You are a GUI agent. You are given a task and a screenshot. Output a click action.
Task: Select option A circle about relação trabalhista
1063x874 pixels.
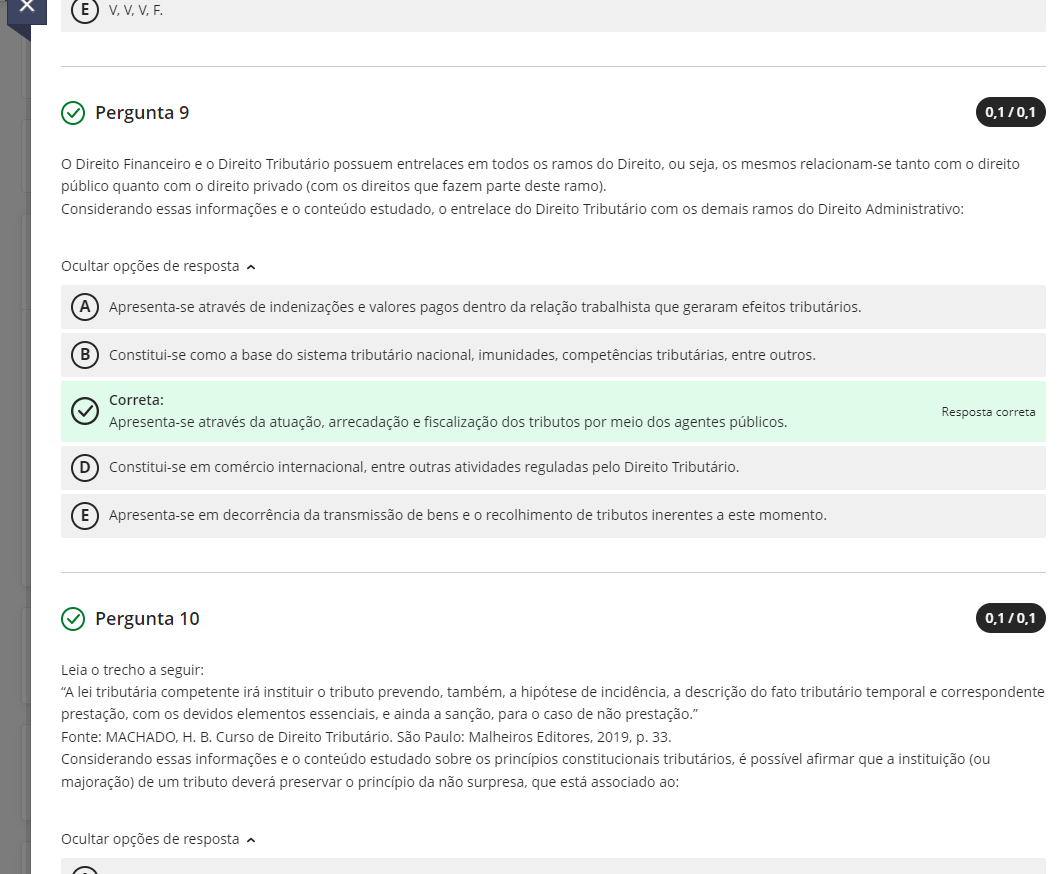click(x=85, y=307)
